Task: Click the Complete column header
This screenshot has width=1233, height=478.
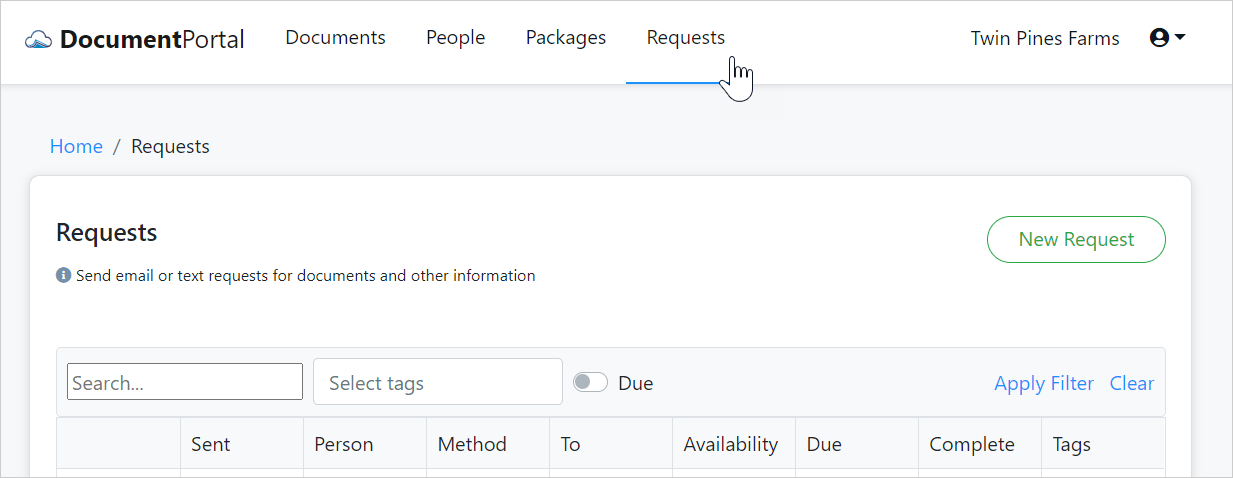Action: [x=971, y=444]
